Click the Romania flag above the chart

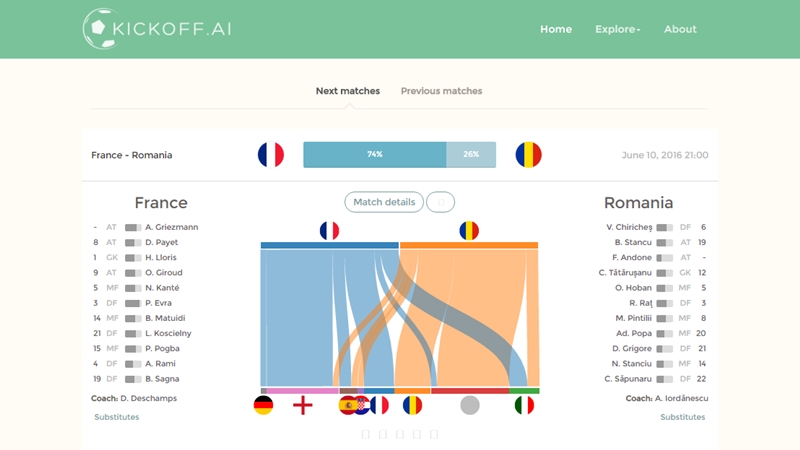(469, 230)
